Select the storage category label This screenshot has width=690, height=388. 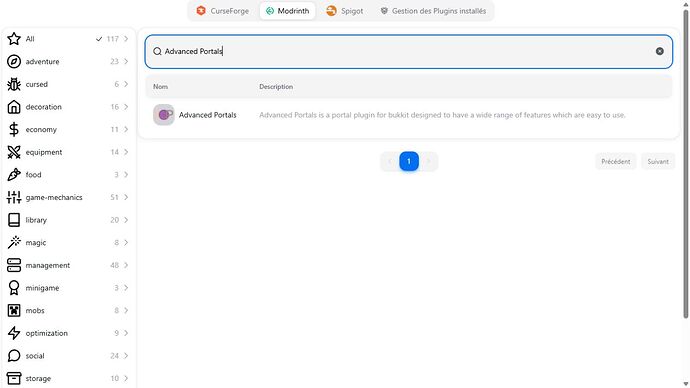pyautogui.click(x=38, y=379)
